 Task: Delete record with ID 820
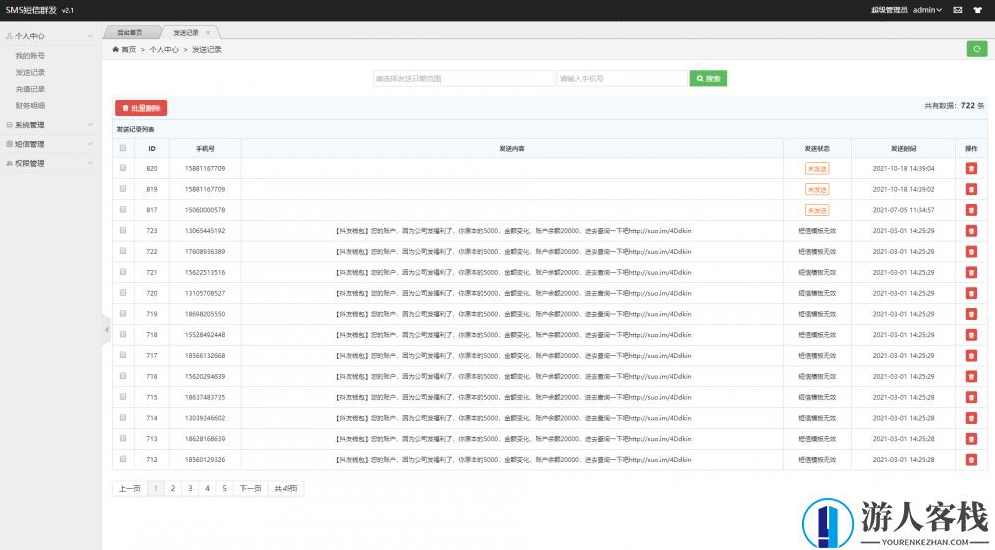(970, 168)
